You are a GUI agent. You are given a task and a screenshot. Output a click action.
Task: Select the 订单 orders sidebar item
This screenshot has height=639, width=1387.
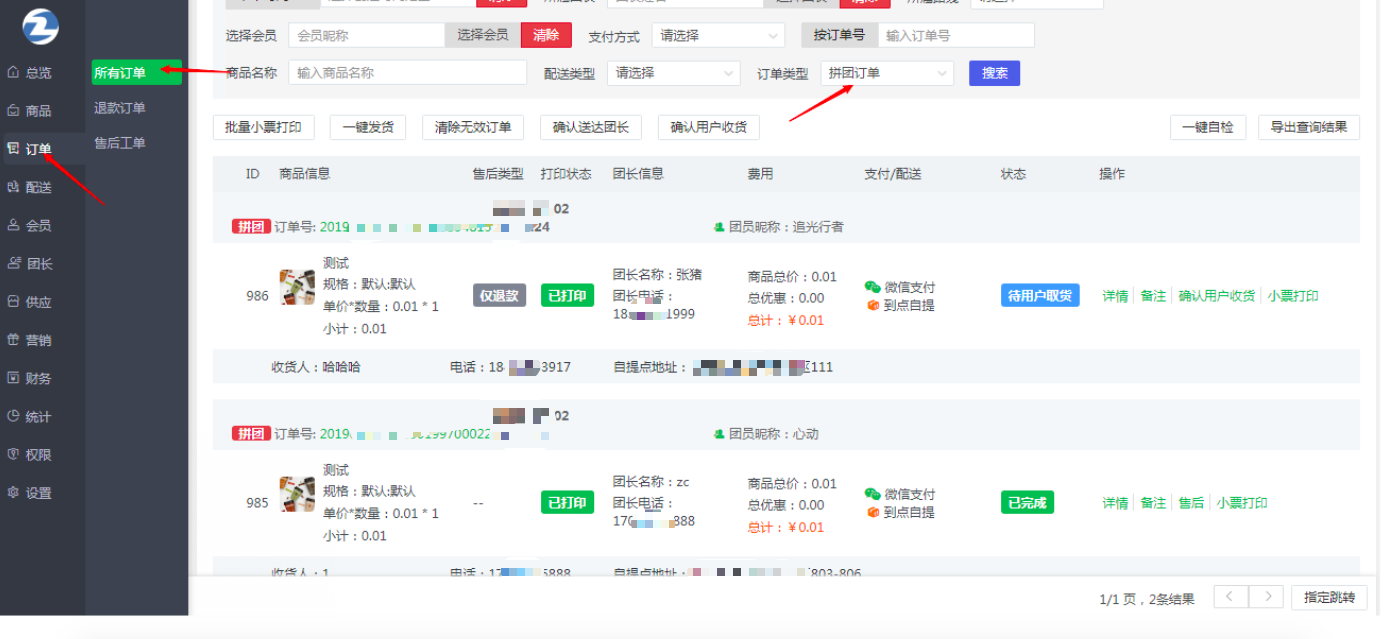pyautogui.click(x=30, y=149)
